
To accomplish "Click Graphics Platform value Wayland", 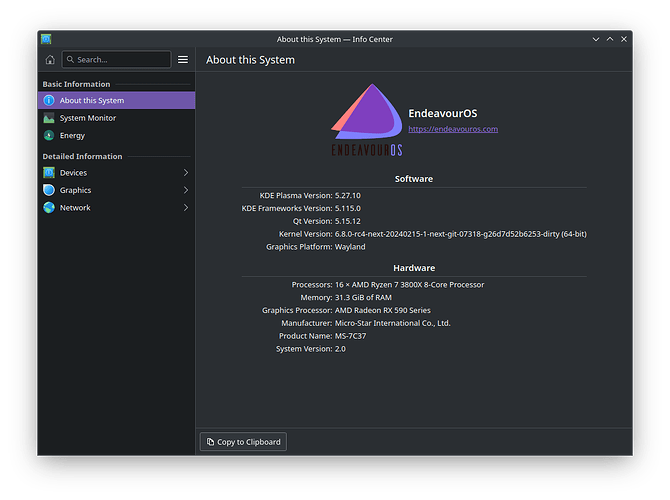I will click(350, 247).
